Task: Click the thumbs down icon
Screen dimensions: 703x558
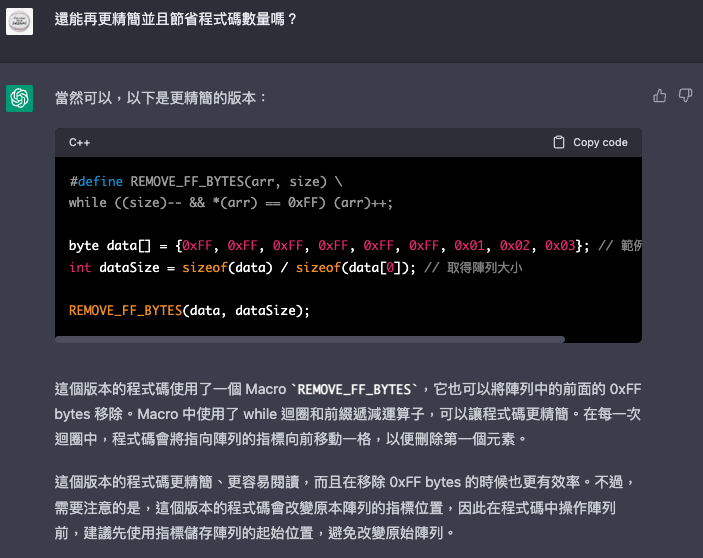Action: click(685, 95)
